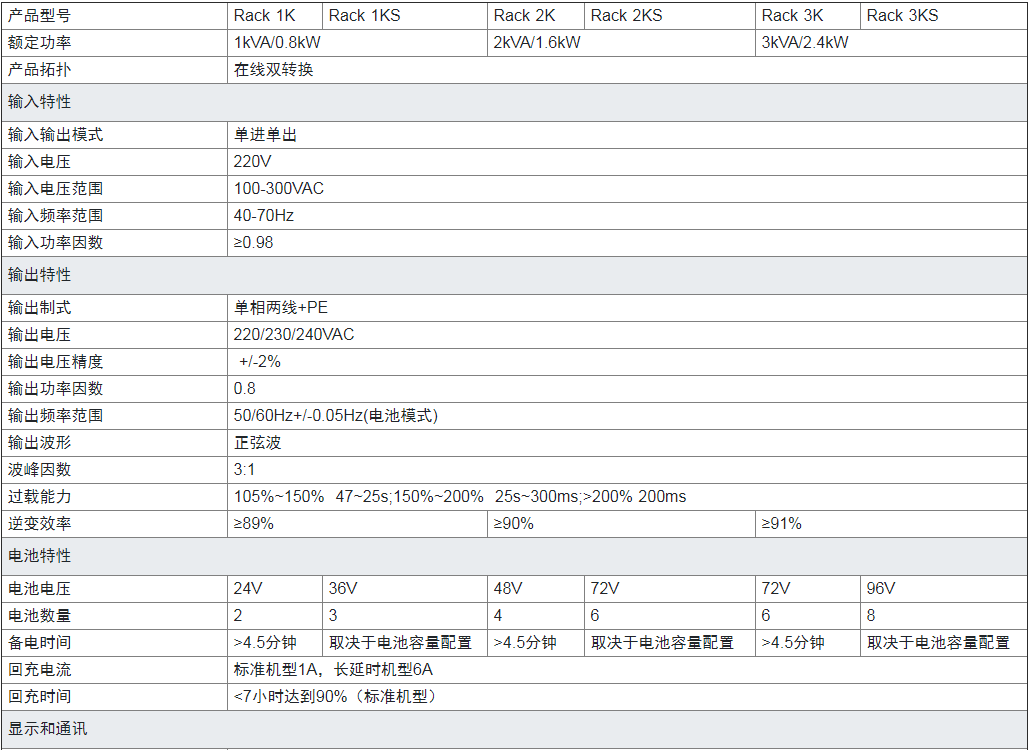Select the 2kVA/1.6kW rated power cell
The height and width of the screenshot is (750, 1029).
click(x=537, y=42)
